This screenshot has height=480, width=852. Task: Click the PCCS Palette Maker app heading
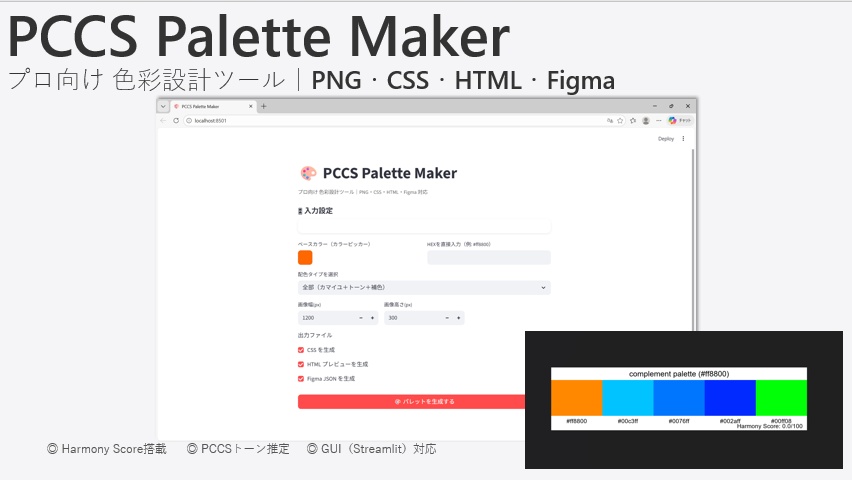click(390, 173)
